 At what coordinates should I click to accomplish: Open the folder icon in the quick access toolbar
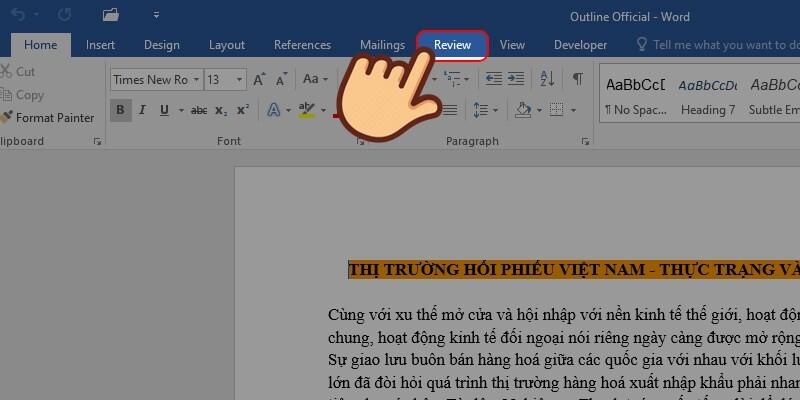click(x=111, y=15)
